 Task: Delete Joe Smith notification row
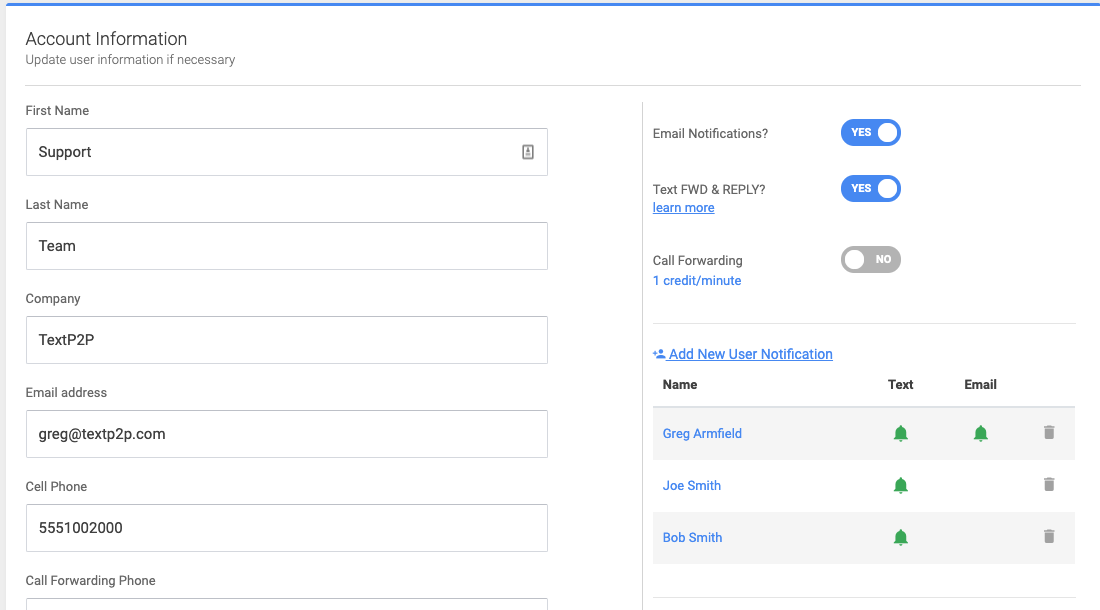[1049, 484]
